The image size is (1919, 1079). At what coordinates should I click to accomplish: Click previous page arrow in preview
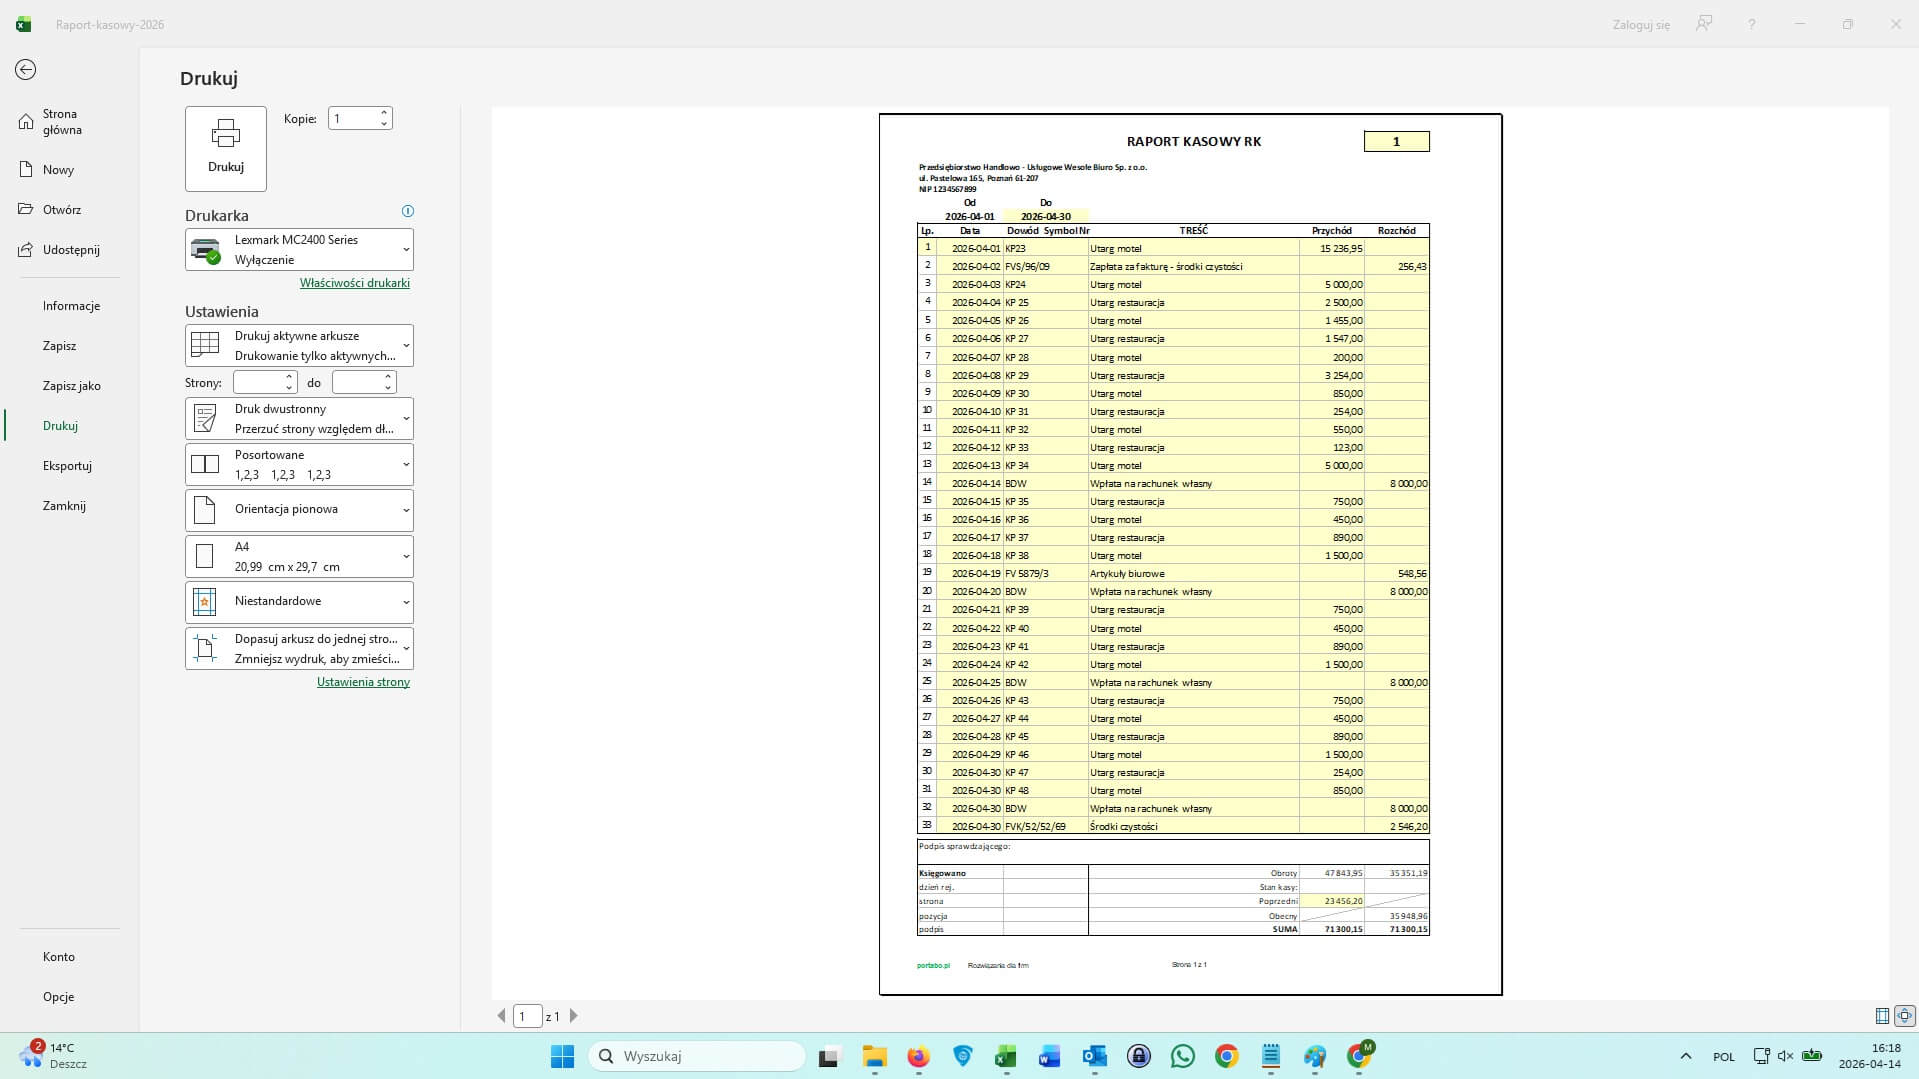tap(501, 1016)
